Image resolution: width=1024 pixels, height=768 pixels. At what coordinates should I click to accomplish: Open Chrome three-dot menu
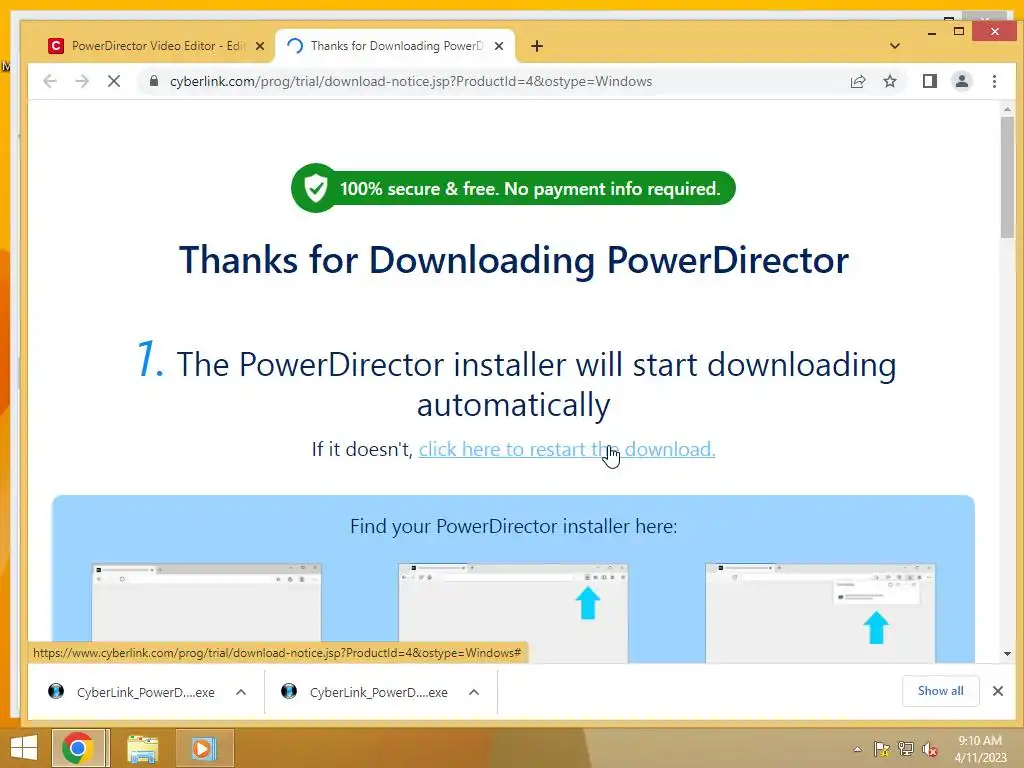[x=994, y=81]
